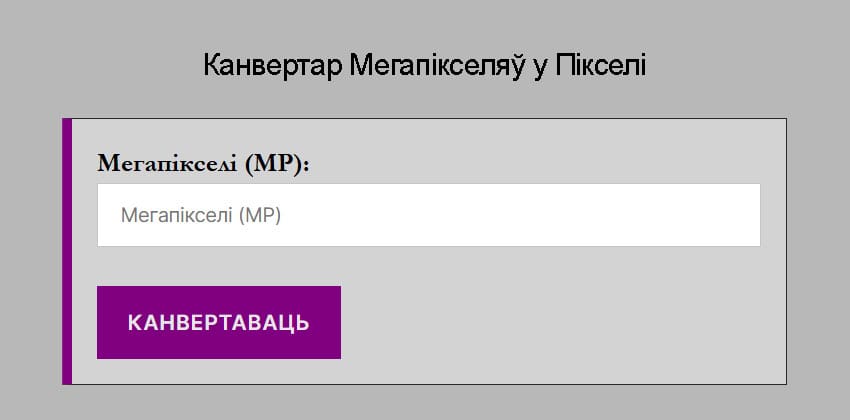Click the purple accent bar on form
Image resolution: width=850 pixels, height=420 pixels.
click(x=67, y=251)
